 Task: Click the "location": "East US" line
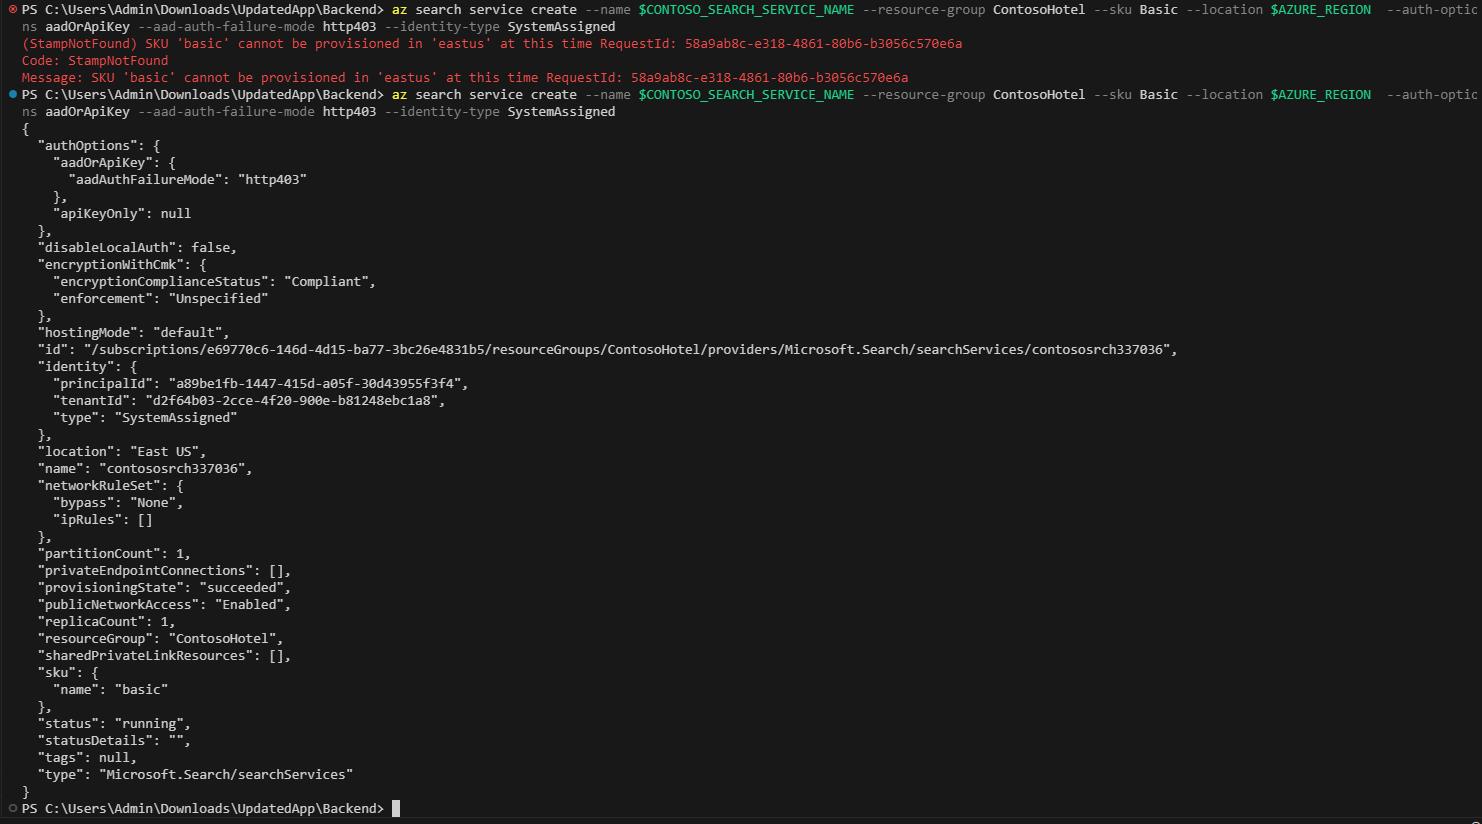coord(122,452)
